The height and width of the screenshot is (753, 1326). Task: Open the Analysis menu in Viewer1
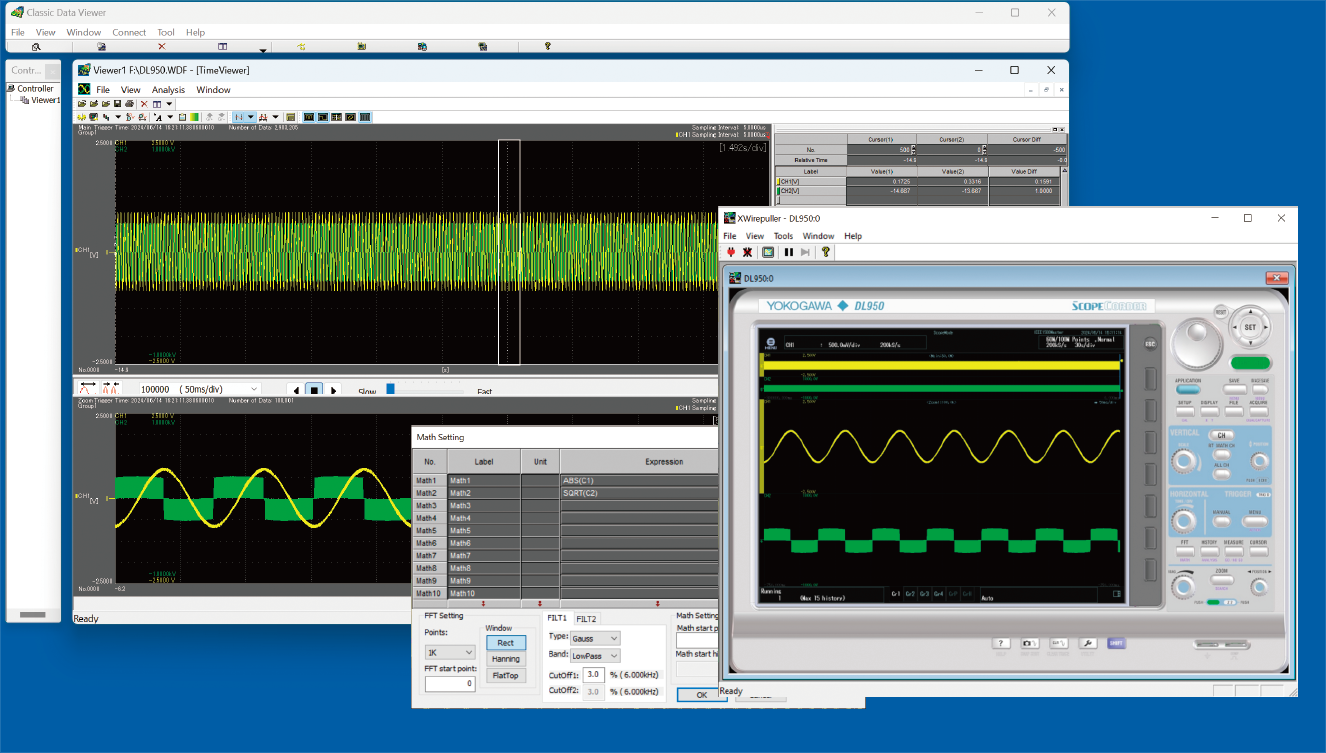(x=168, y=90)
